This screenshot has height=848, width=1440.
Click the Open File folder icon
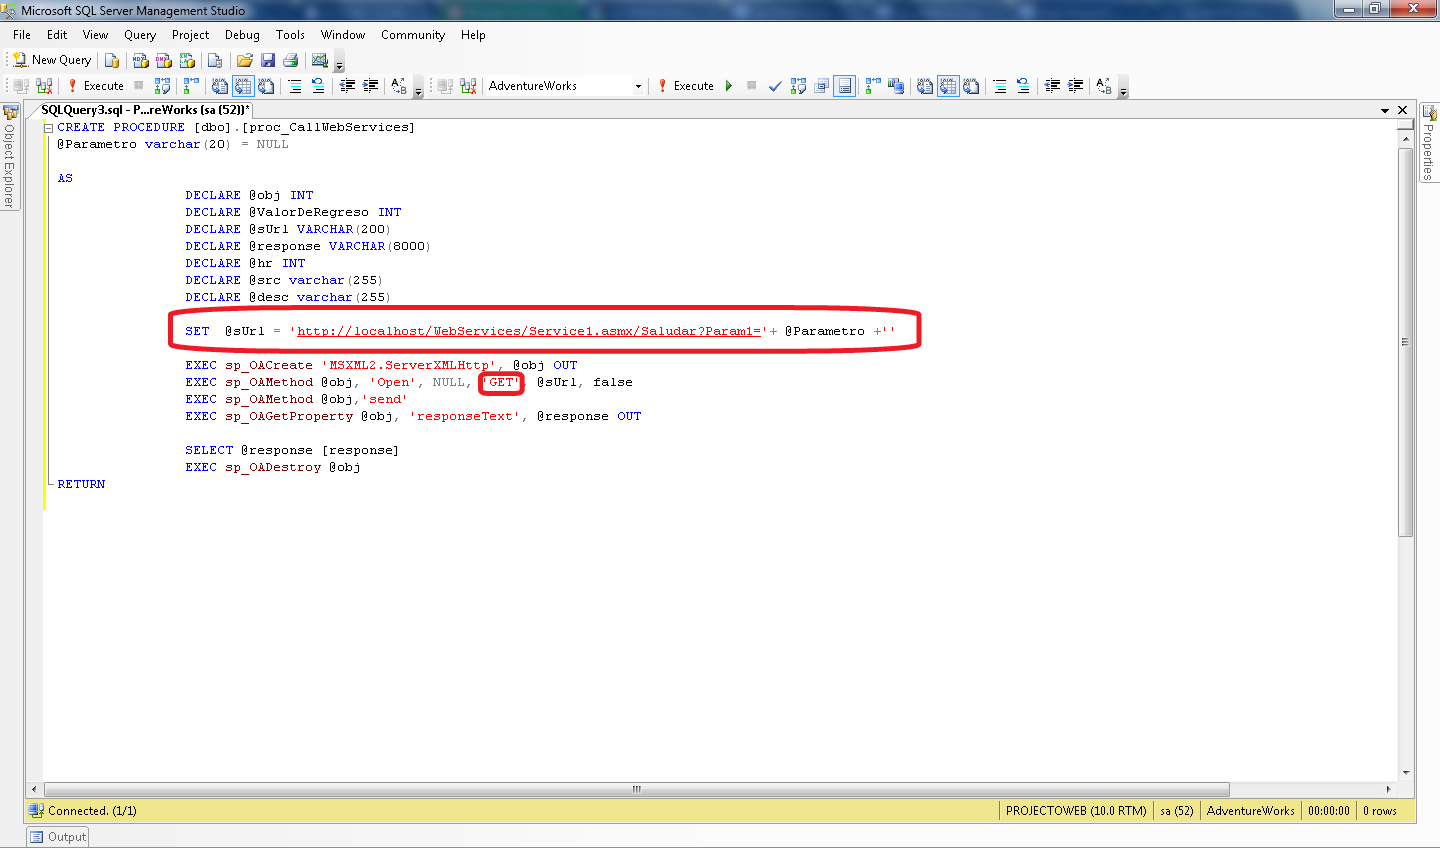(x=244, y=60)
